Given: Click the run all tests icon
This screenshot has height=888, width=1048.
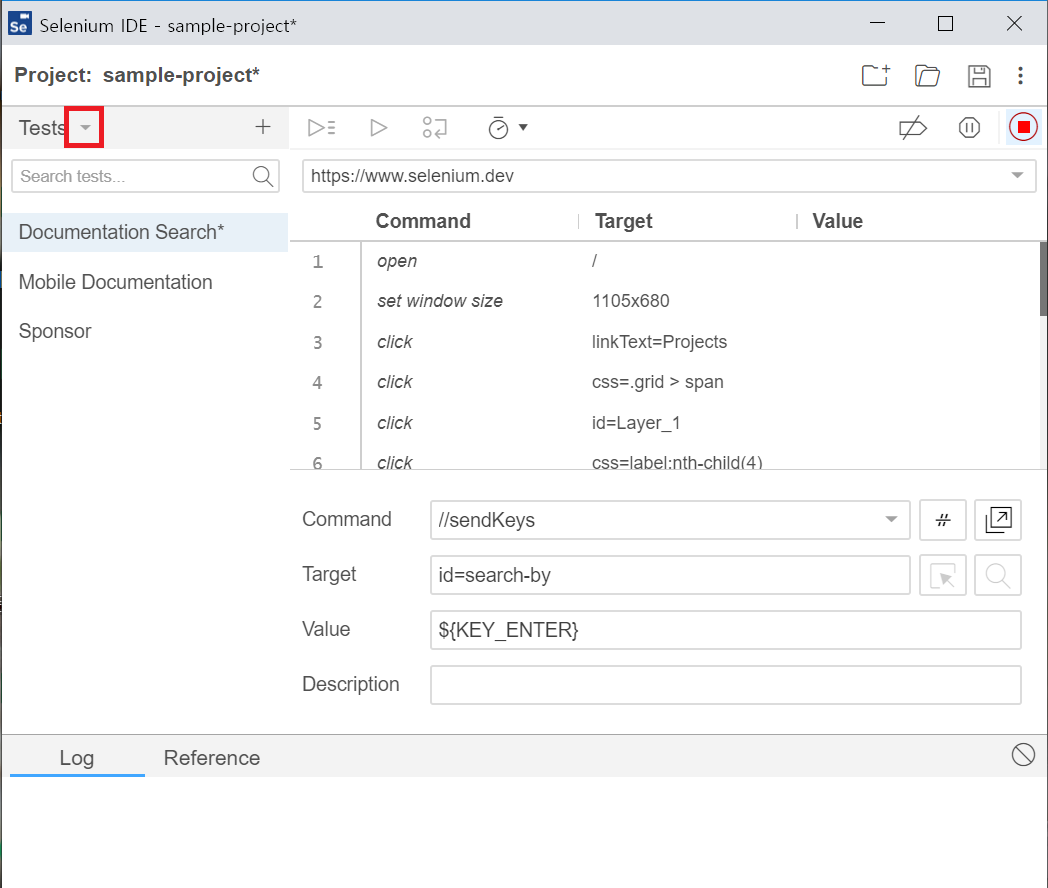Looking at the screenshot, I should click(x=321, y=128).
